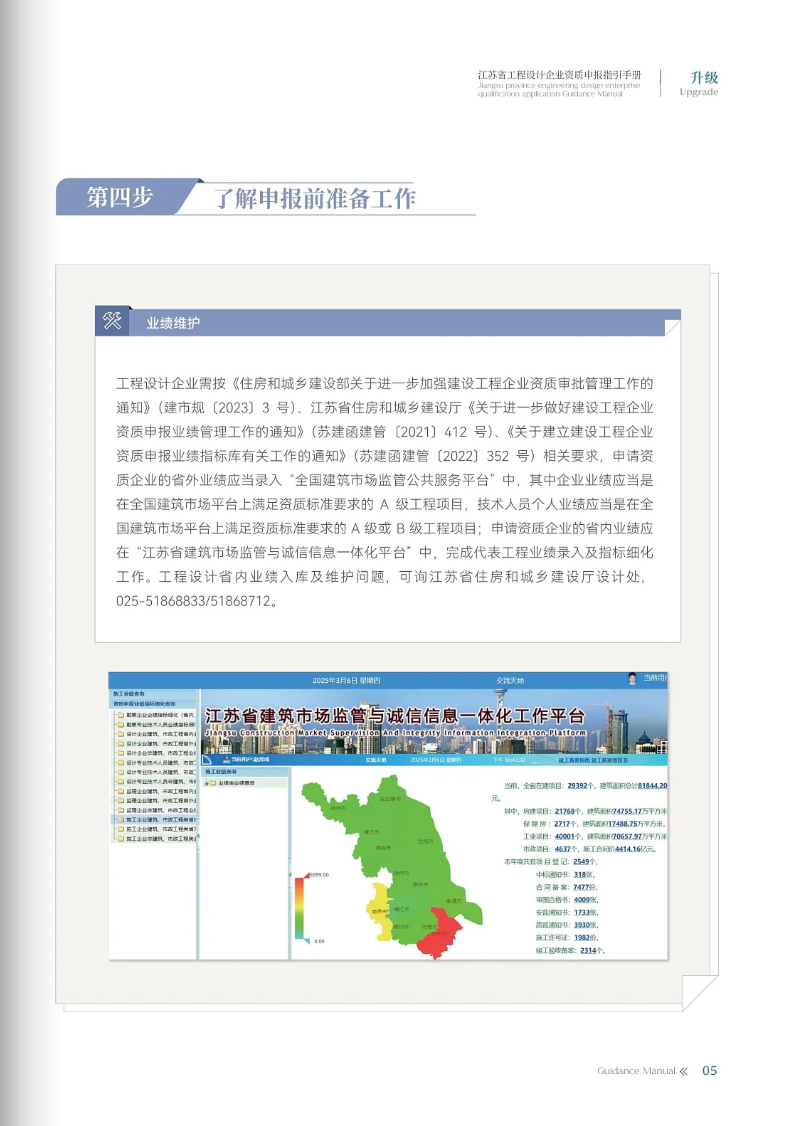Open the 2549 project registration link
Screen dimensions: 790x1126
pos(581,862)
